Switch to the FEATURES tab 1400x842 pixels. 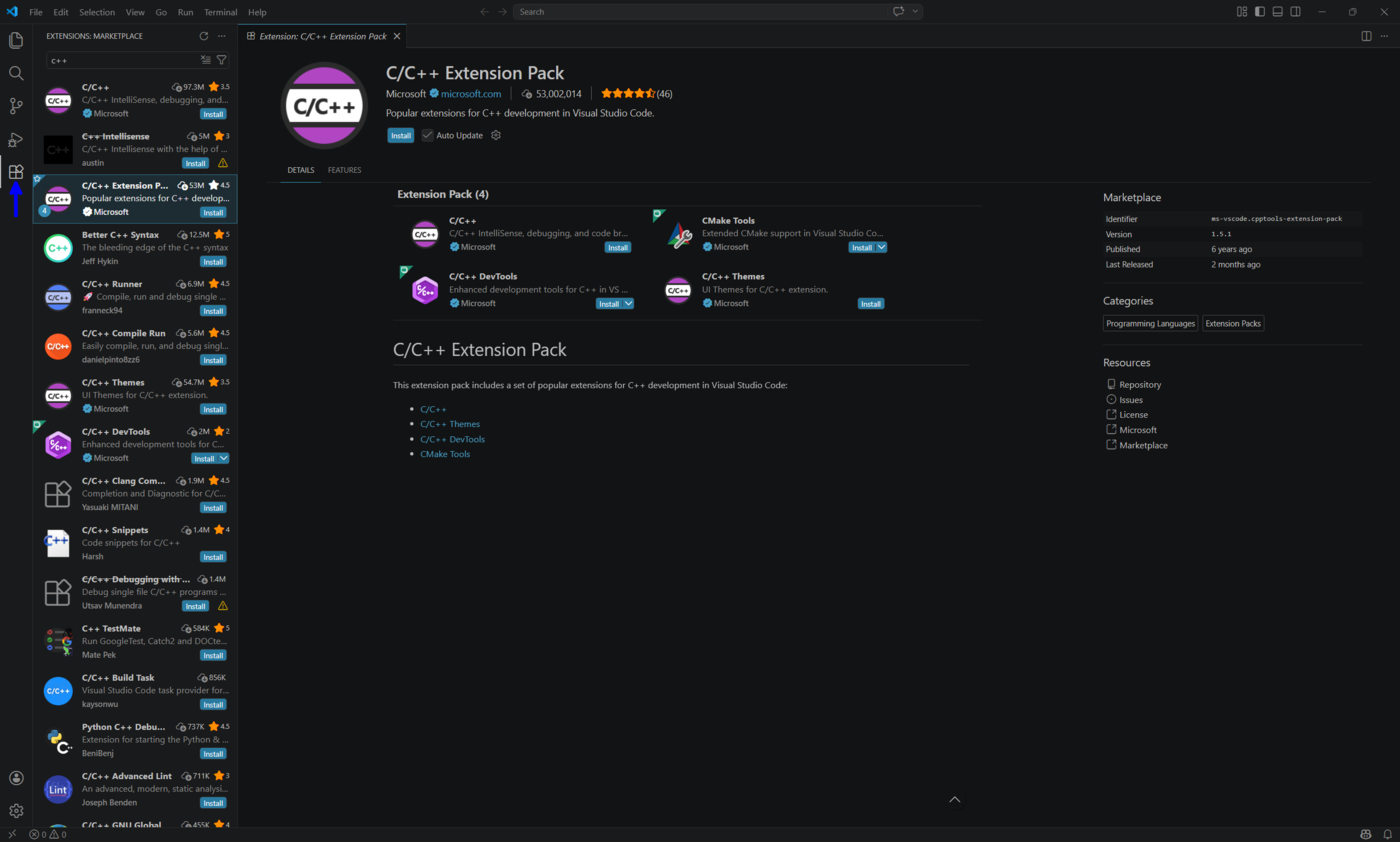[344, 170]
